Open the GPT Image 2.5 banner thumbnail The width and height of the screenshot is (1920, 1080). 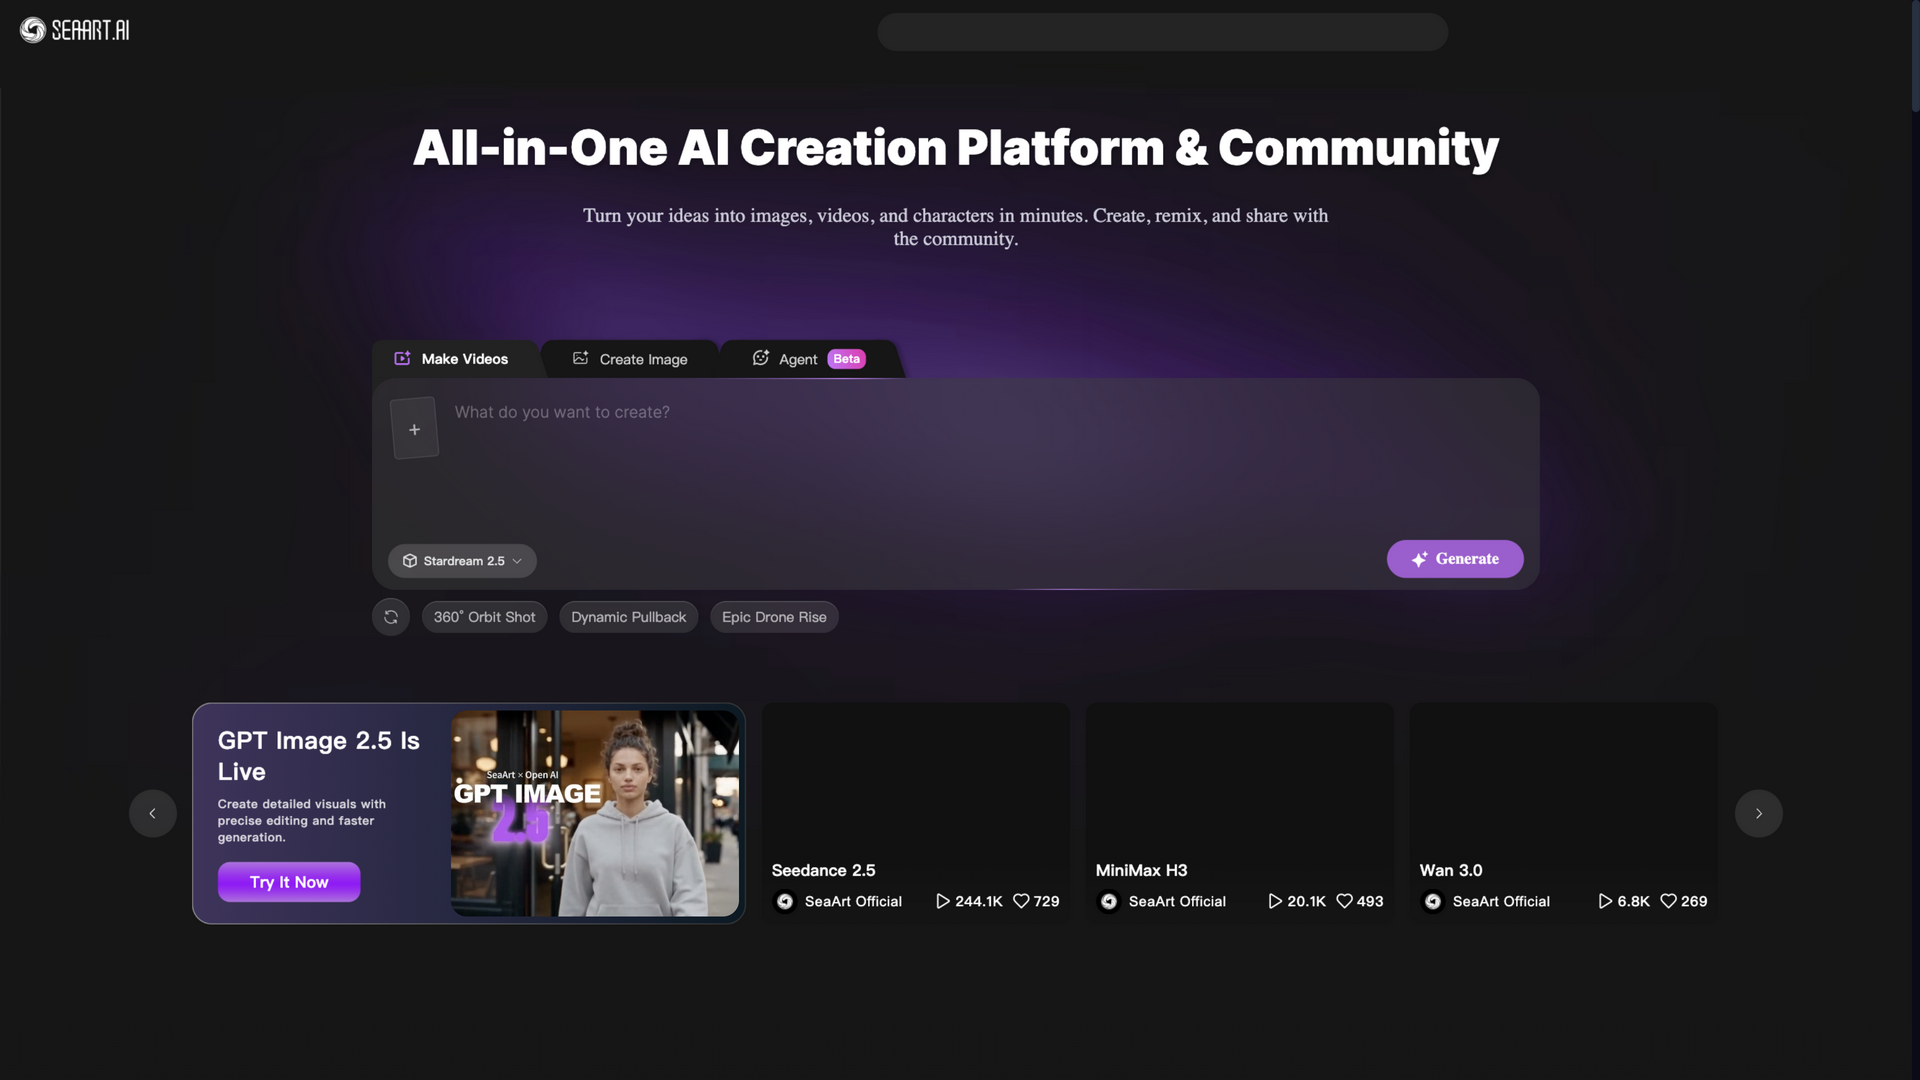[x=595, y=813]
